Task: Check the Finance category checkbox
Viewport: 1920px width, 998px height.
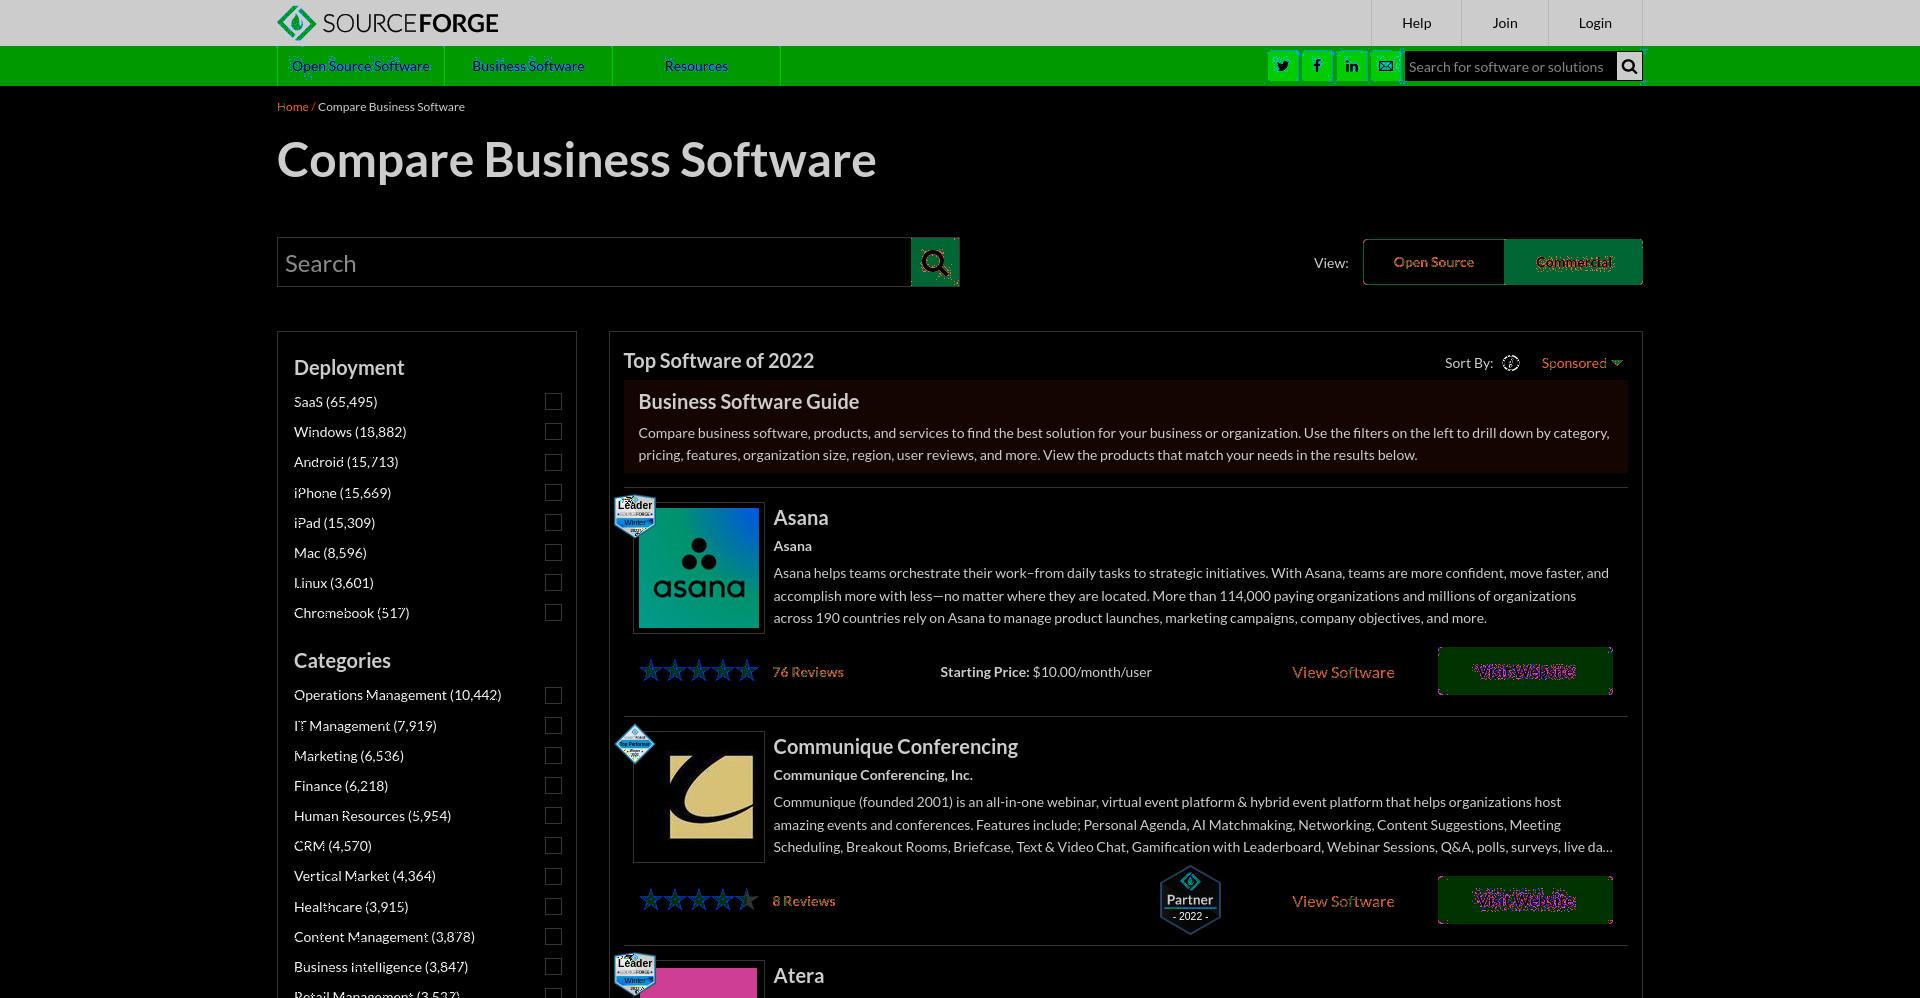Action: pyautogui.click(x=553, y=785)
